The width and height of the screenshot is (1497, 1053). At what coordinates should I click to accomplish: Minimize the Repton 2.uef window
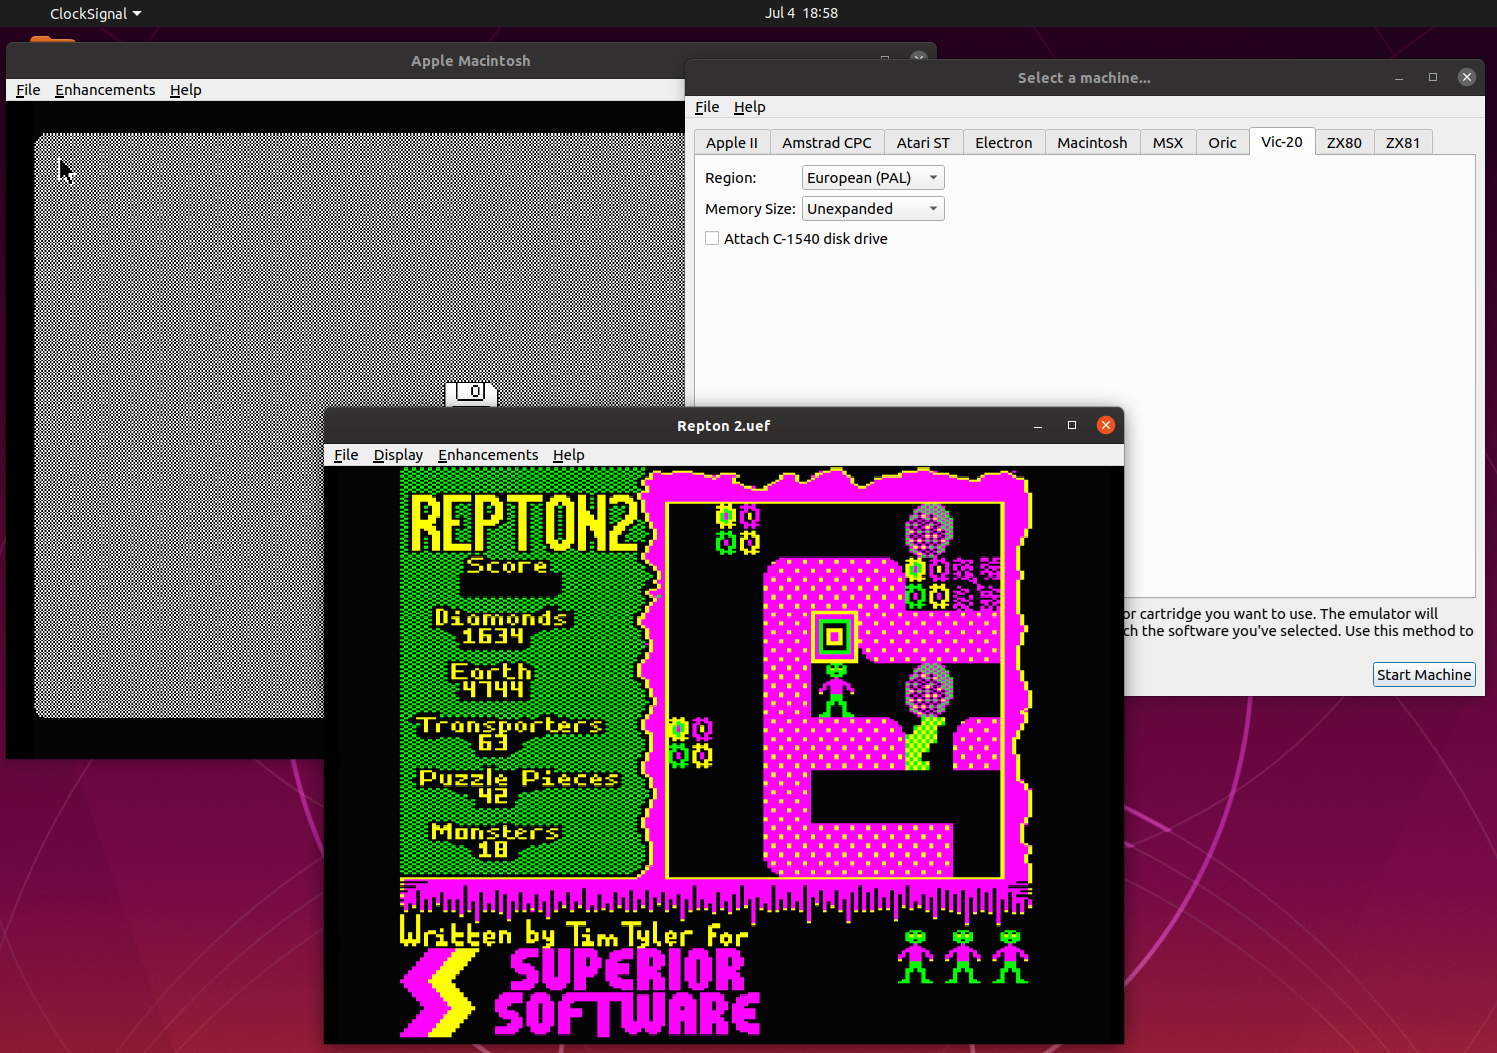tap(1038, 425)
